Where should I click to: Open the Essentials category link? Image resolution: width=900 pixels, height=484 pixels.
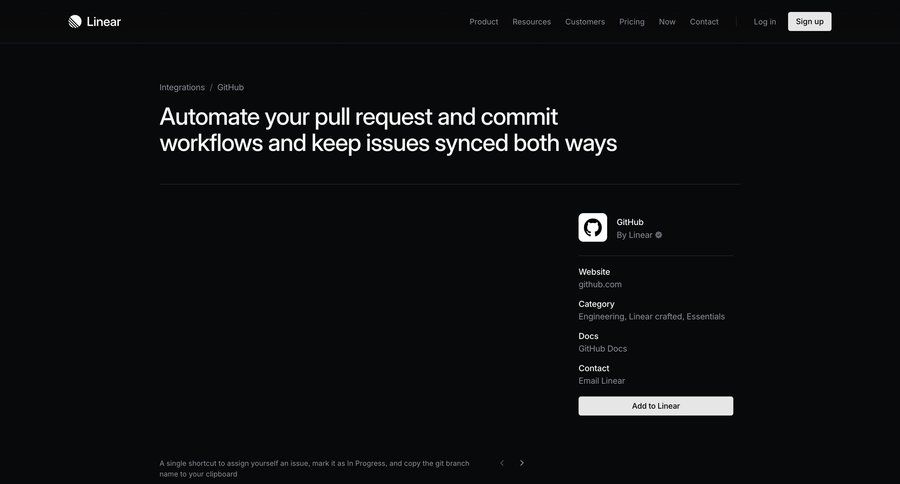pyautogui.click(x=705, y=316)
